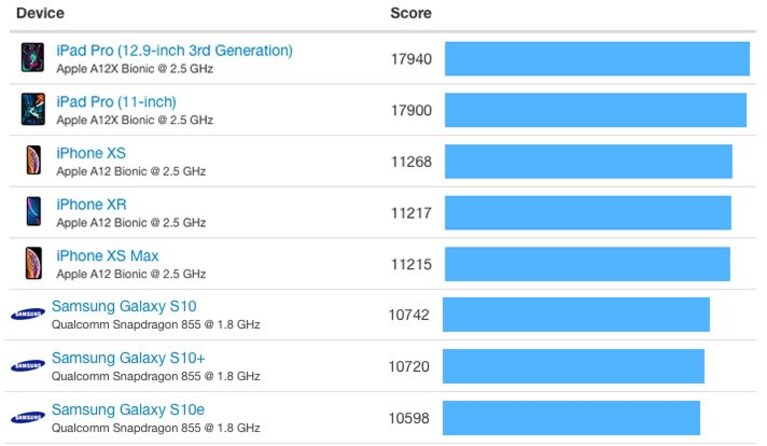Open the iPad Pro (11-inch) link
Screen dimensions: 767x446
(x=116, y=102)
